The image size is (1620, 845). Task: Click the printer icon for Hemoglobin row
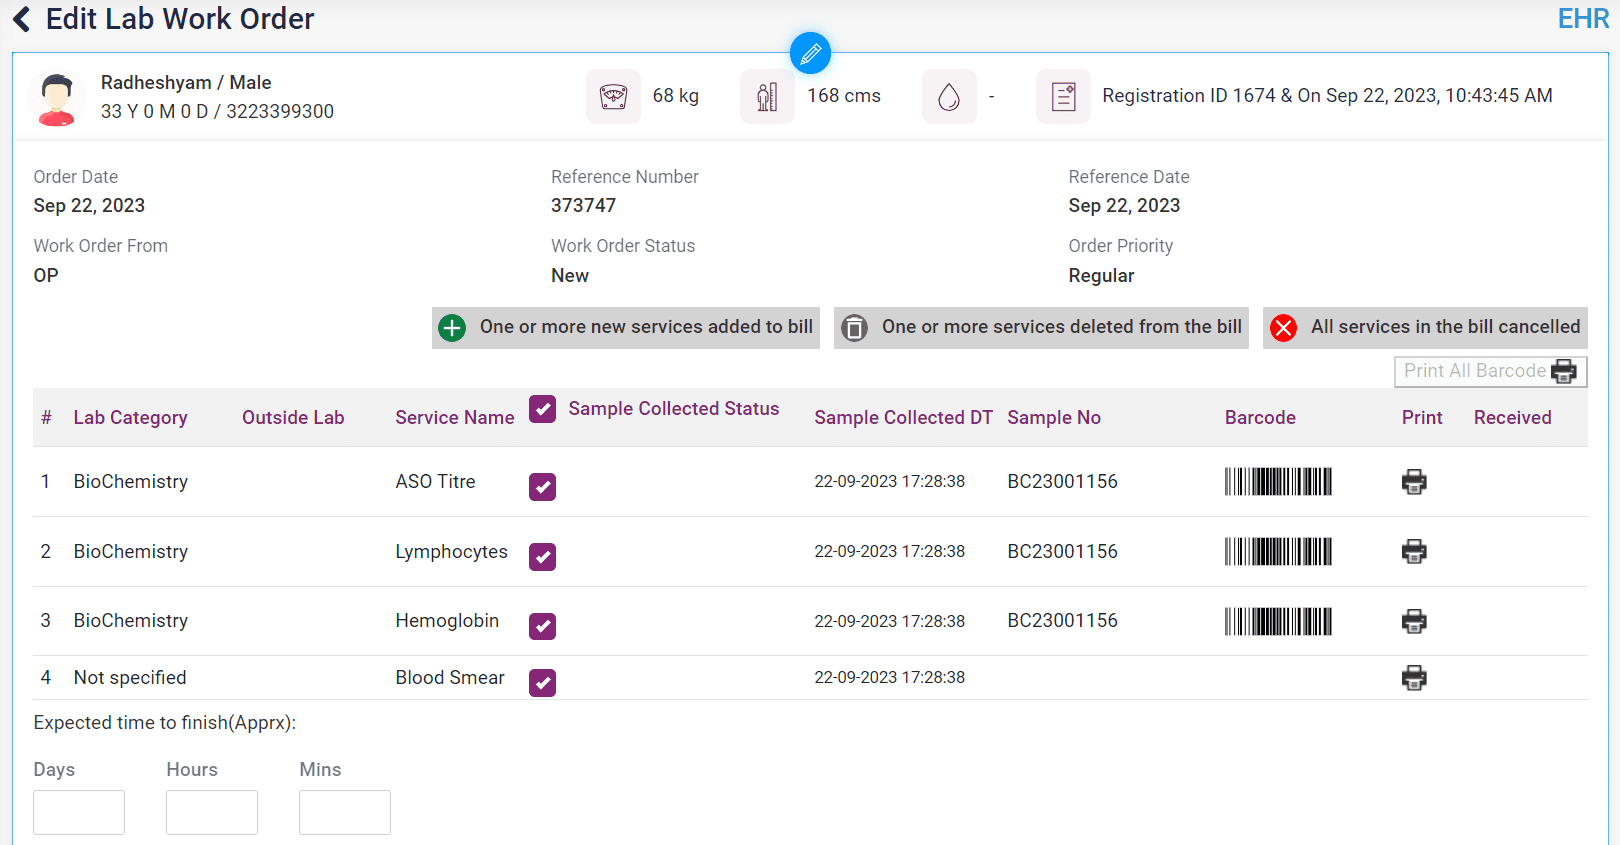point(1414,621)
